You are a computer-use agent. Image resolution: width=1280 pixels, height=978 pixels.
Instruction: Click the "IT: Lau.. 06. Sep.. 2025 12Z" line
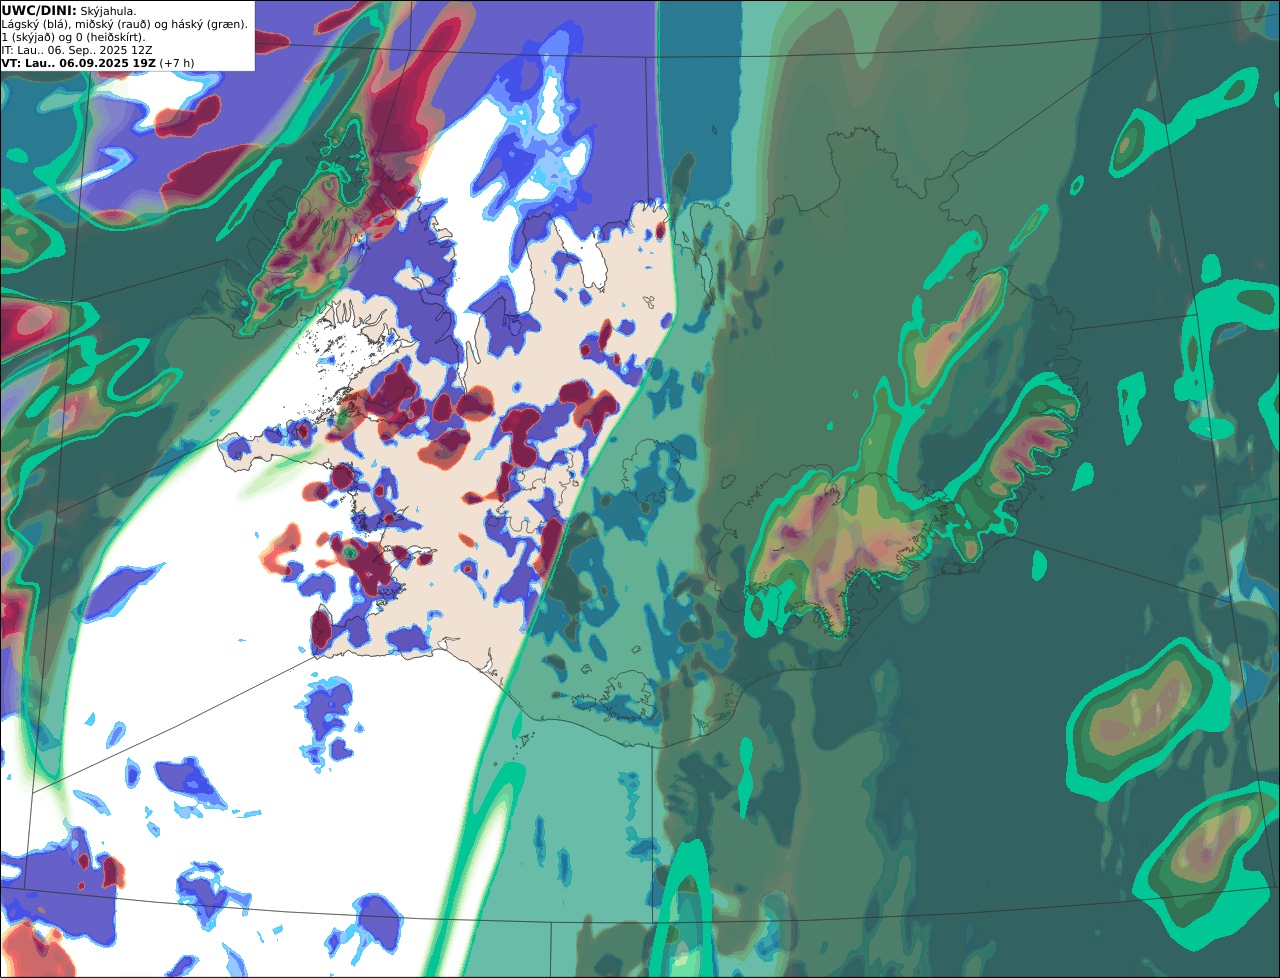[x=77, y=50]
